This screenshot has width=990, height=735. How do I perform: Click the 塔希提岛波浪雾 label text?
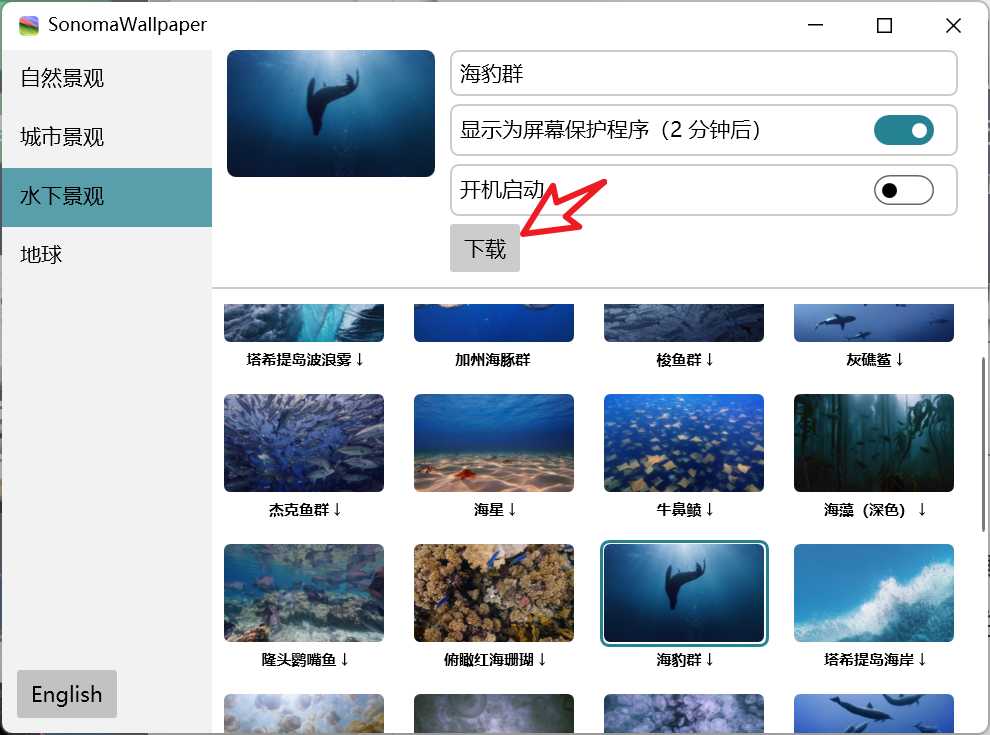tap(305, 360)
